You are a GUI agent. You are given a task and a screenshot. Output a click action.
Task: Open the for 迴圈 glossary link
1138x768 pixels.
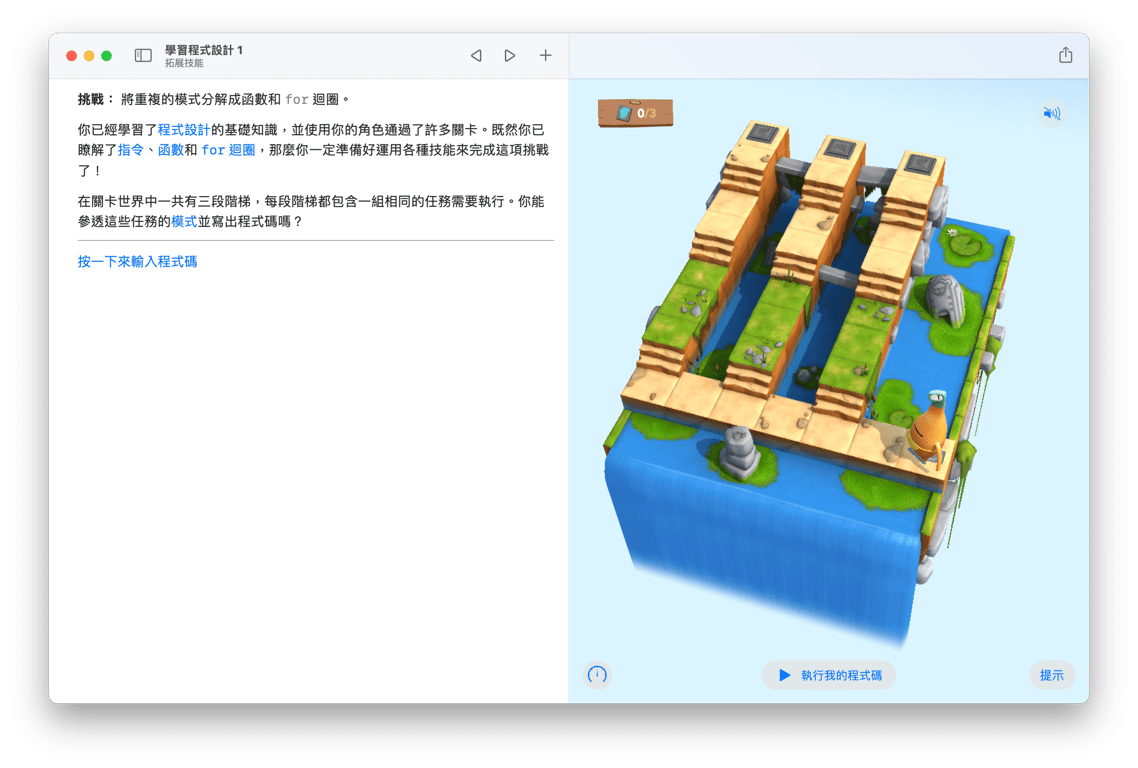click(x=228, y=150)
